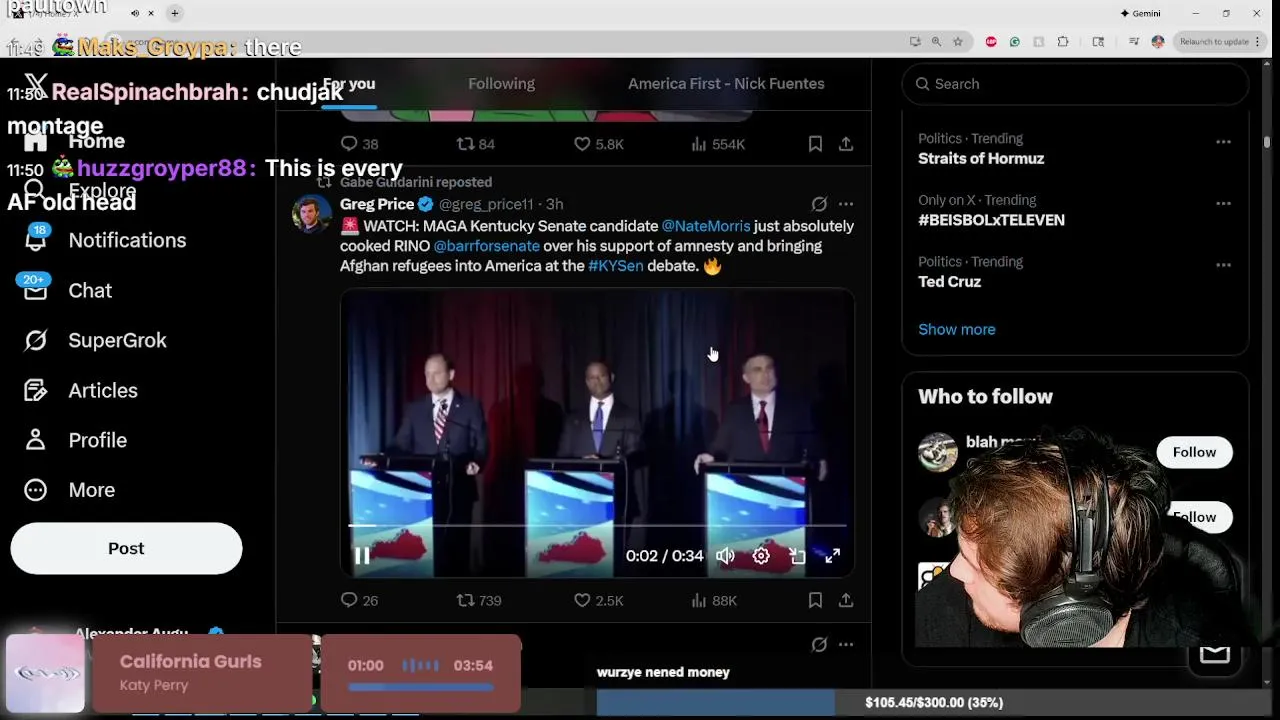Open more options on Greg Price post
The height and width of the screenshot is (720, 1280).
tap(846, 204)
